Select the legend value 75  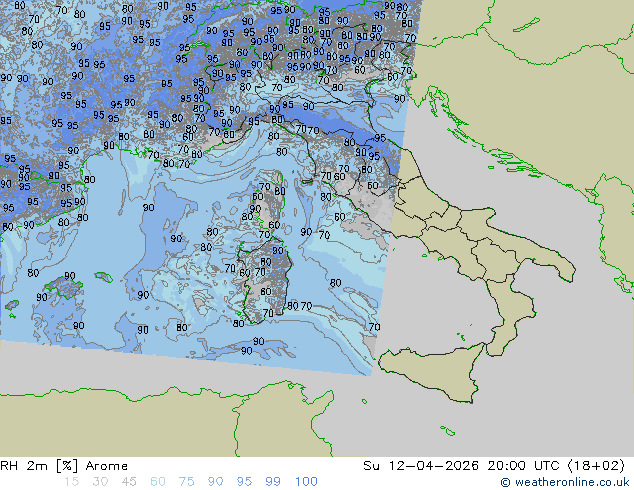point(186,482)
